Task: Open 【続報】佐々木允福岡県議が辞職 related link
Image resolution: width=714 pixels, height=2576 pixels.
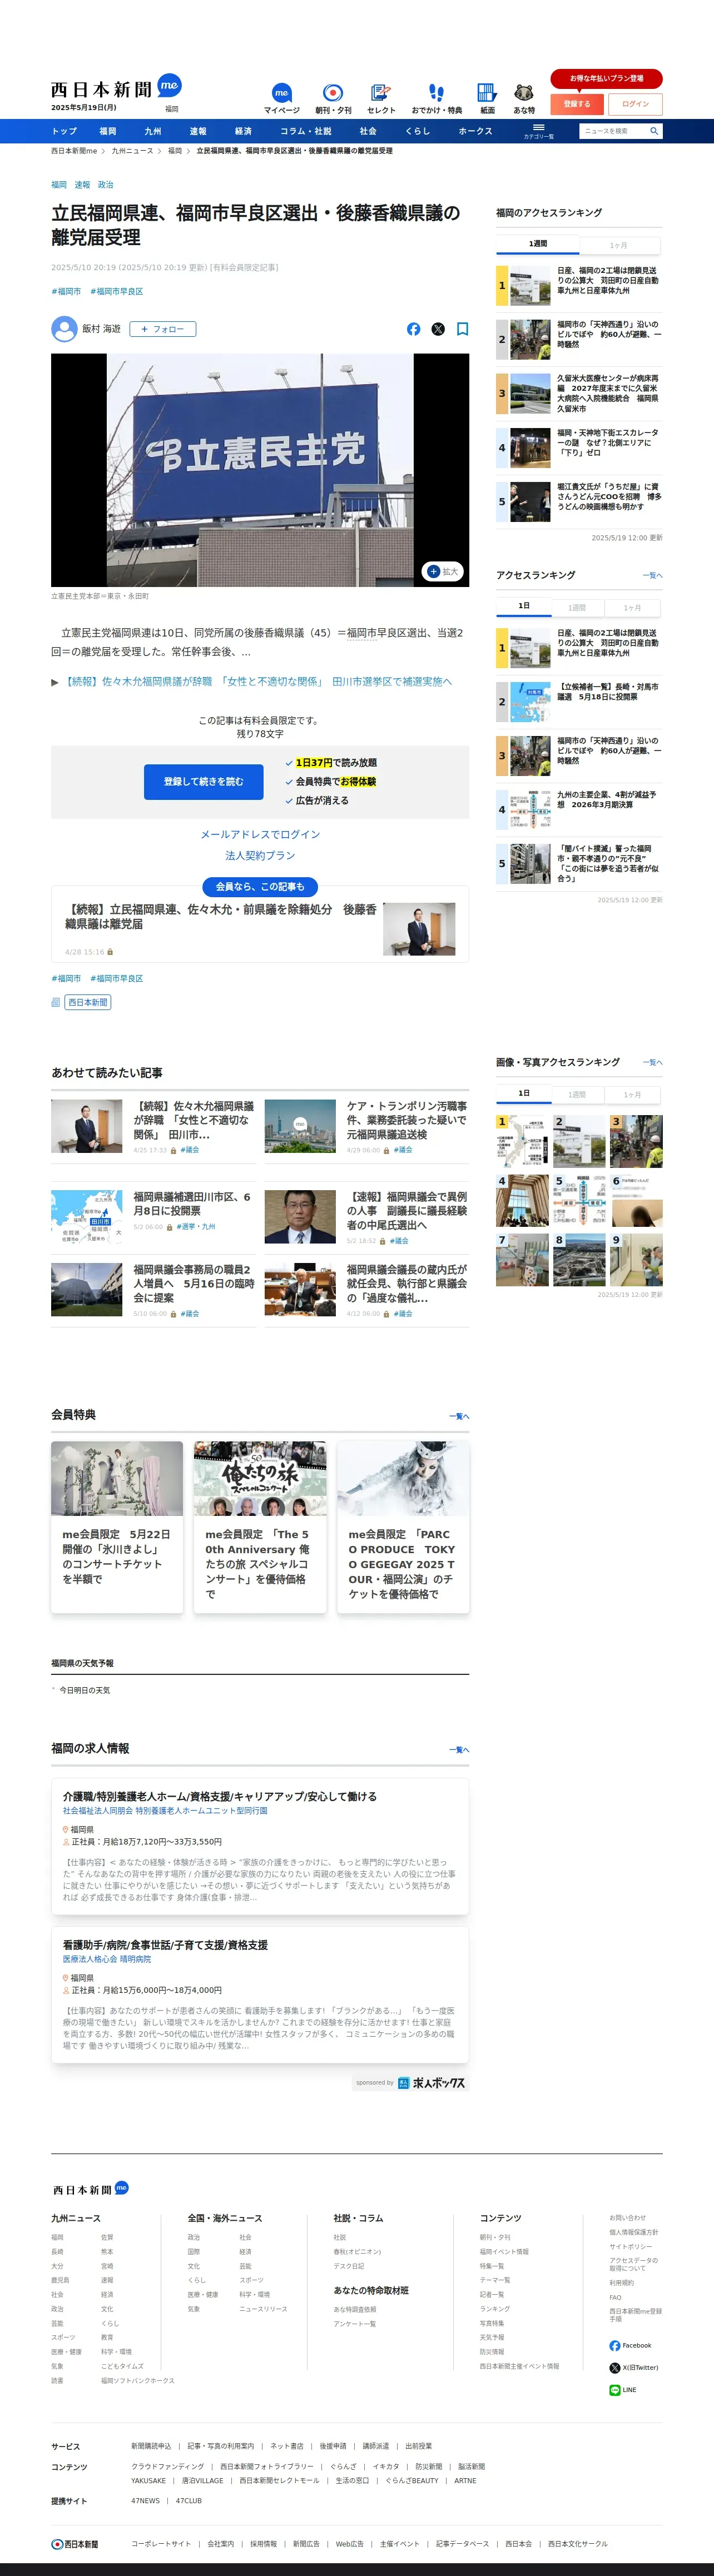Action: [258, 682]
